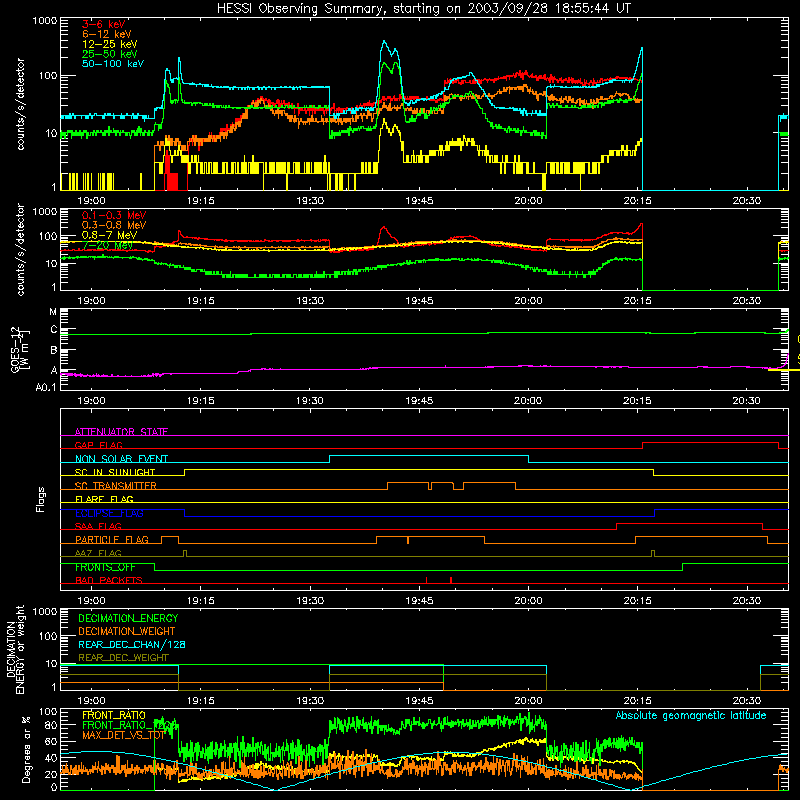
Task: Select the FLARE_FLAG label
Action: tap(104, 499)
